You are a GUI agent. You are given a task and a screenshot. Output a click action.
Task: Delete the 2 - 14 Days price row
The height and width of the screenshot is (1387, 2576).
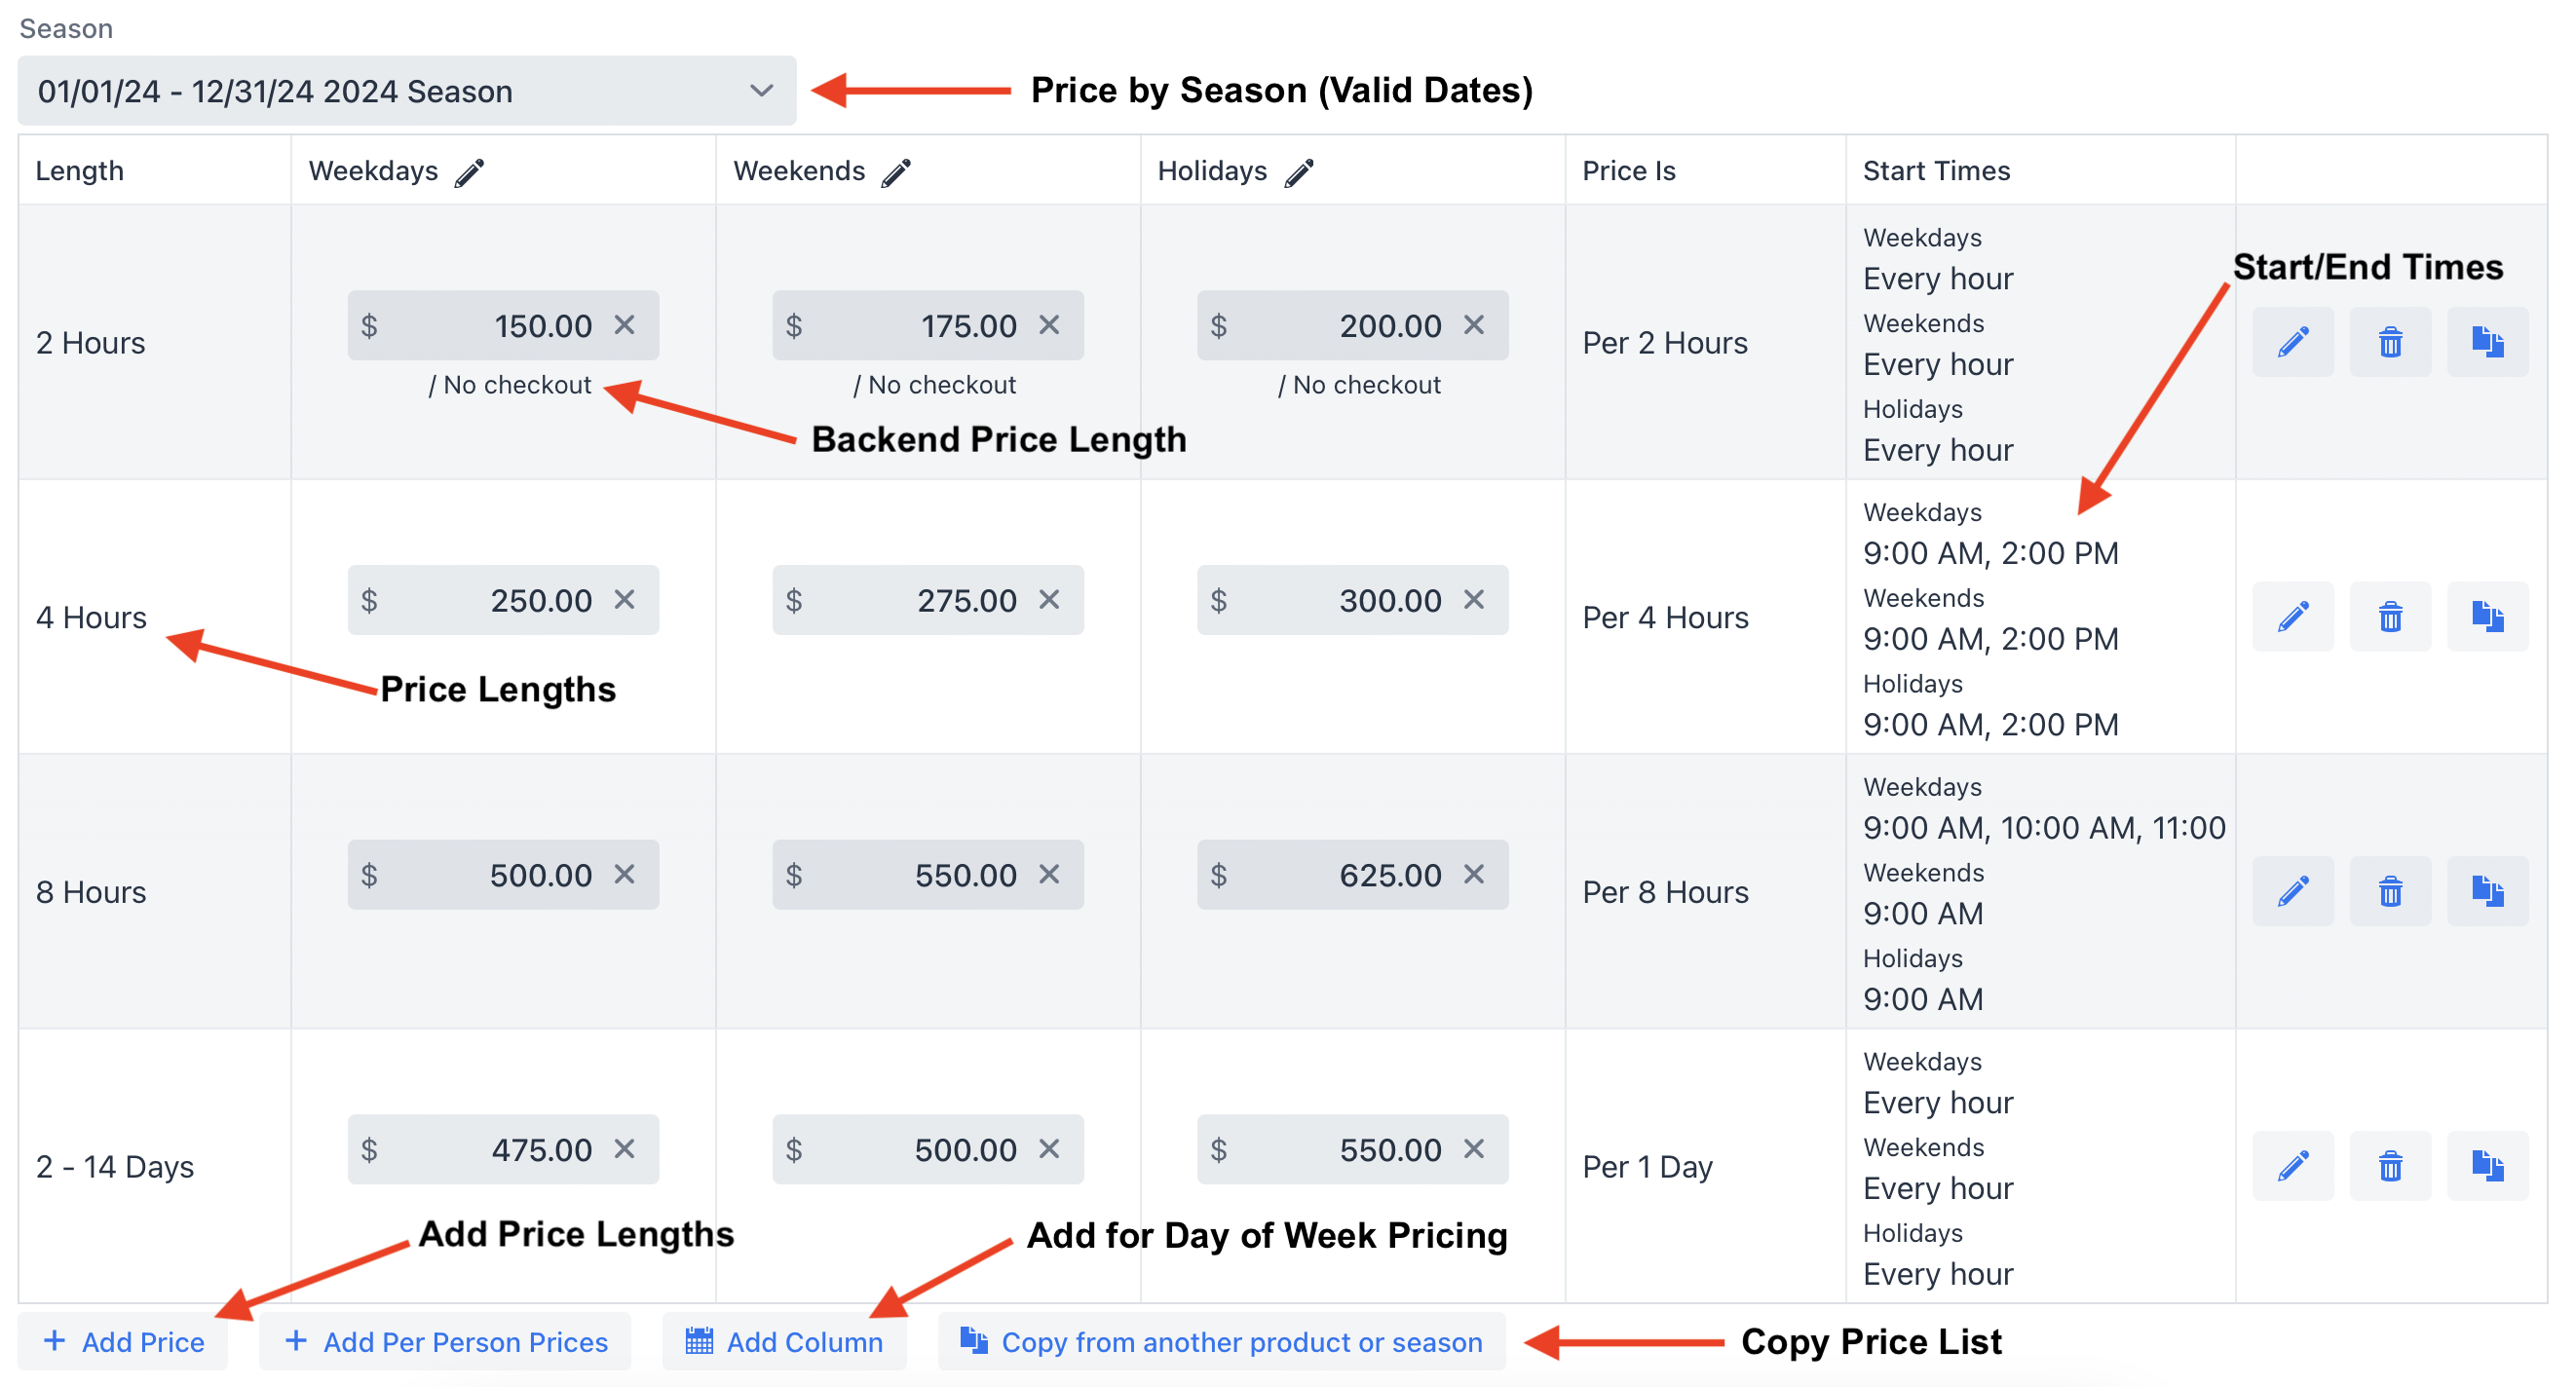pos(2390,1166)
